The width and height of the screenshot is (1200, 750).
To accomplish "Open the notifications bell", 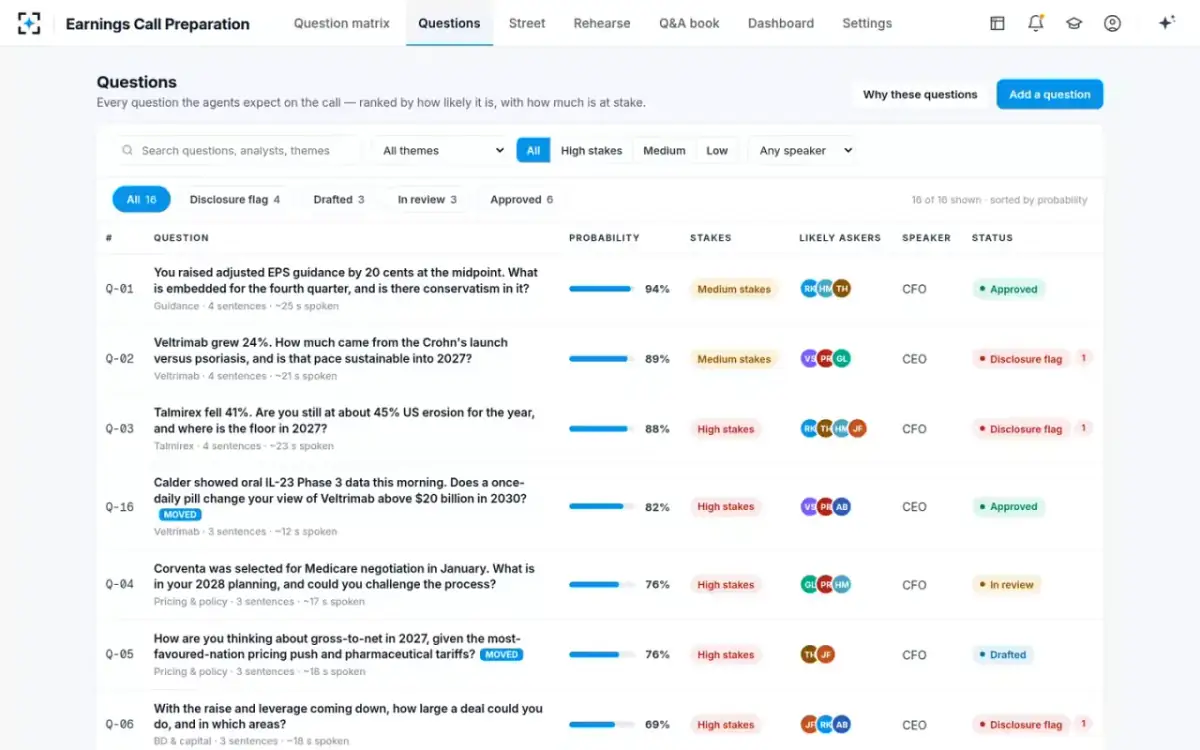I will pyautogui.click(x=1036, y=23).
